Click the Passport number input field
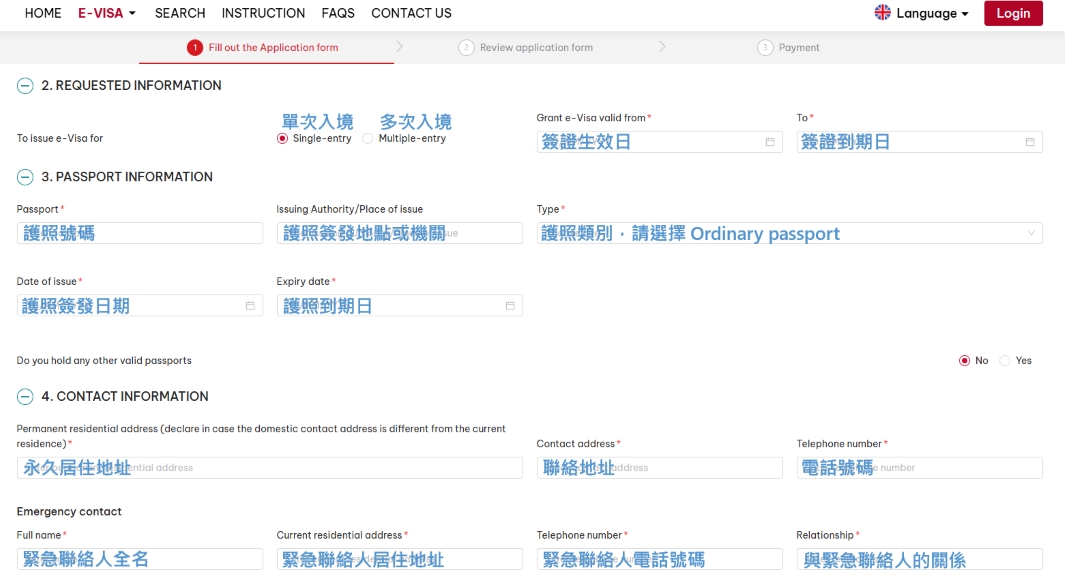 click(x=140, y=232)
